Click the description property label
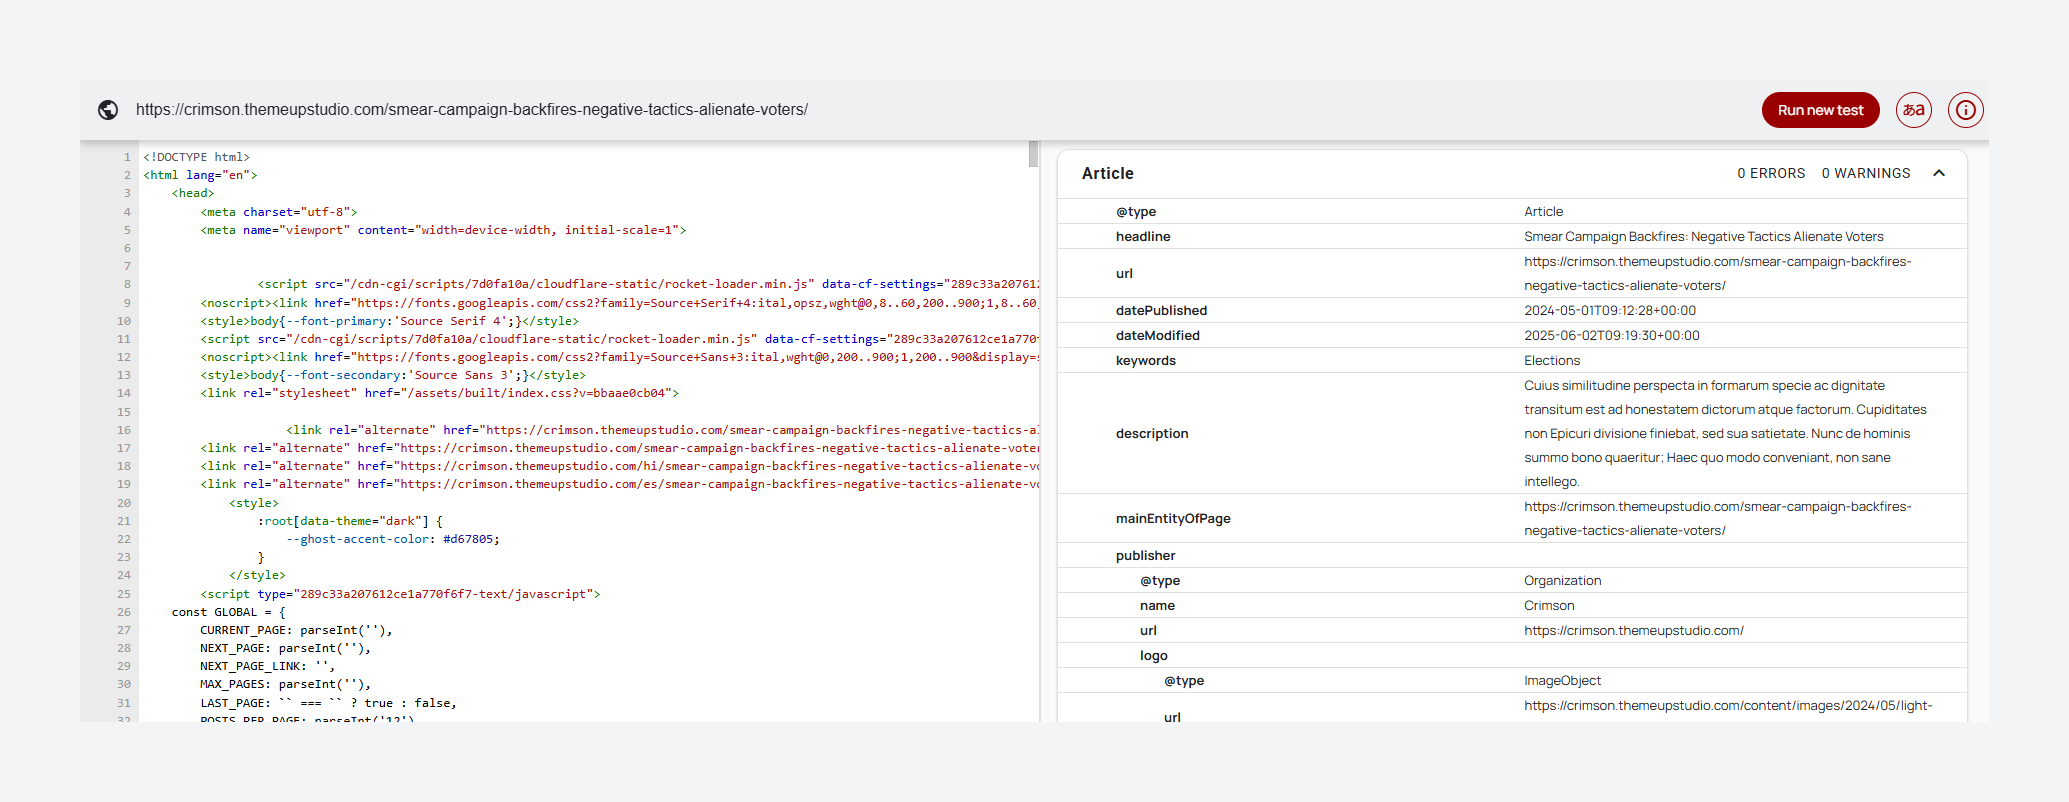Image resolution: width=2069 pixels, height=802 pixels. (1152, 434)
